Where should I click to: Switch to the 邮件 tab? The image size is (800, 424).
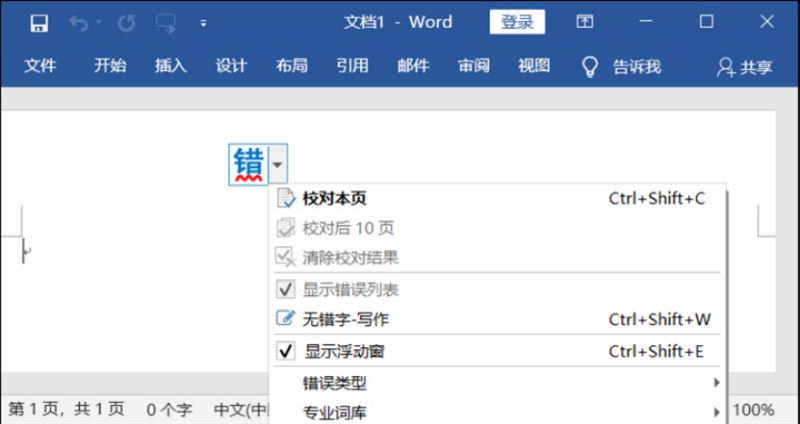[413, 66]
